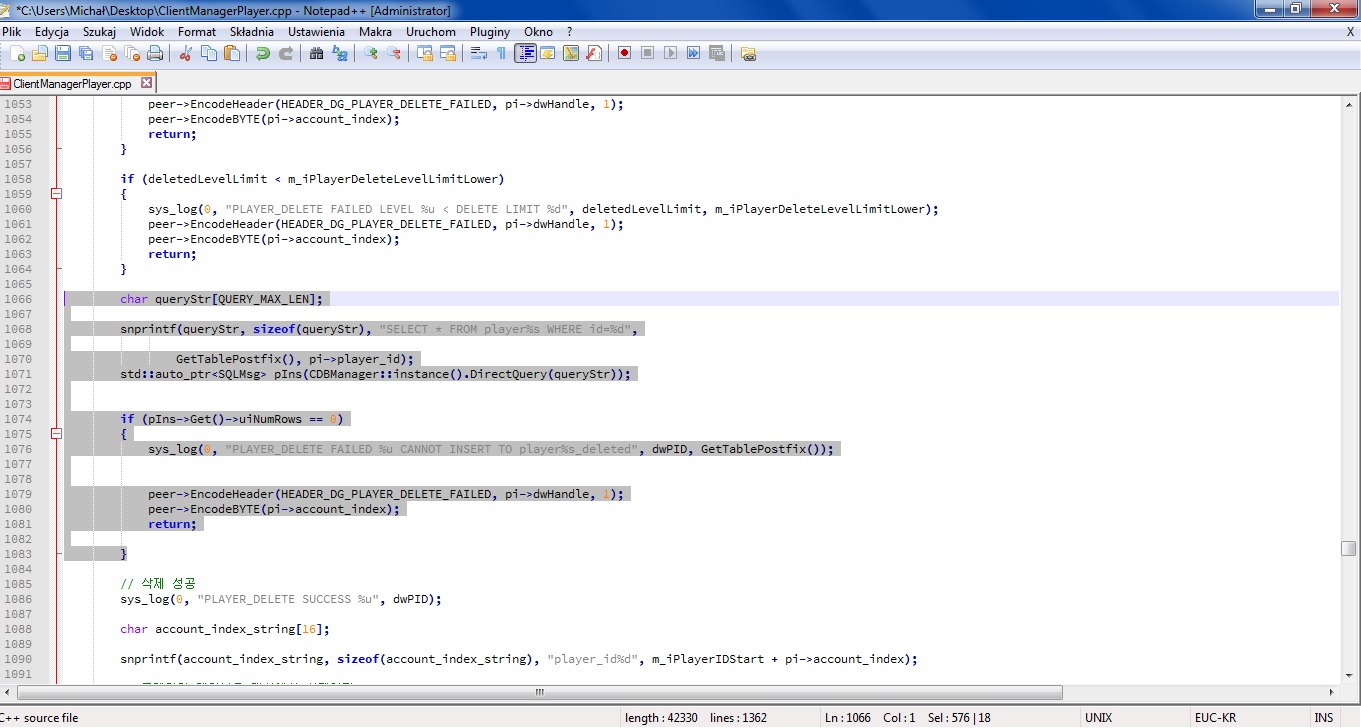This screenshot has width=1361, height=728.
Task: Undo the last edit with the green arrow
Action: pos(263,53)
